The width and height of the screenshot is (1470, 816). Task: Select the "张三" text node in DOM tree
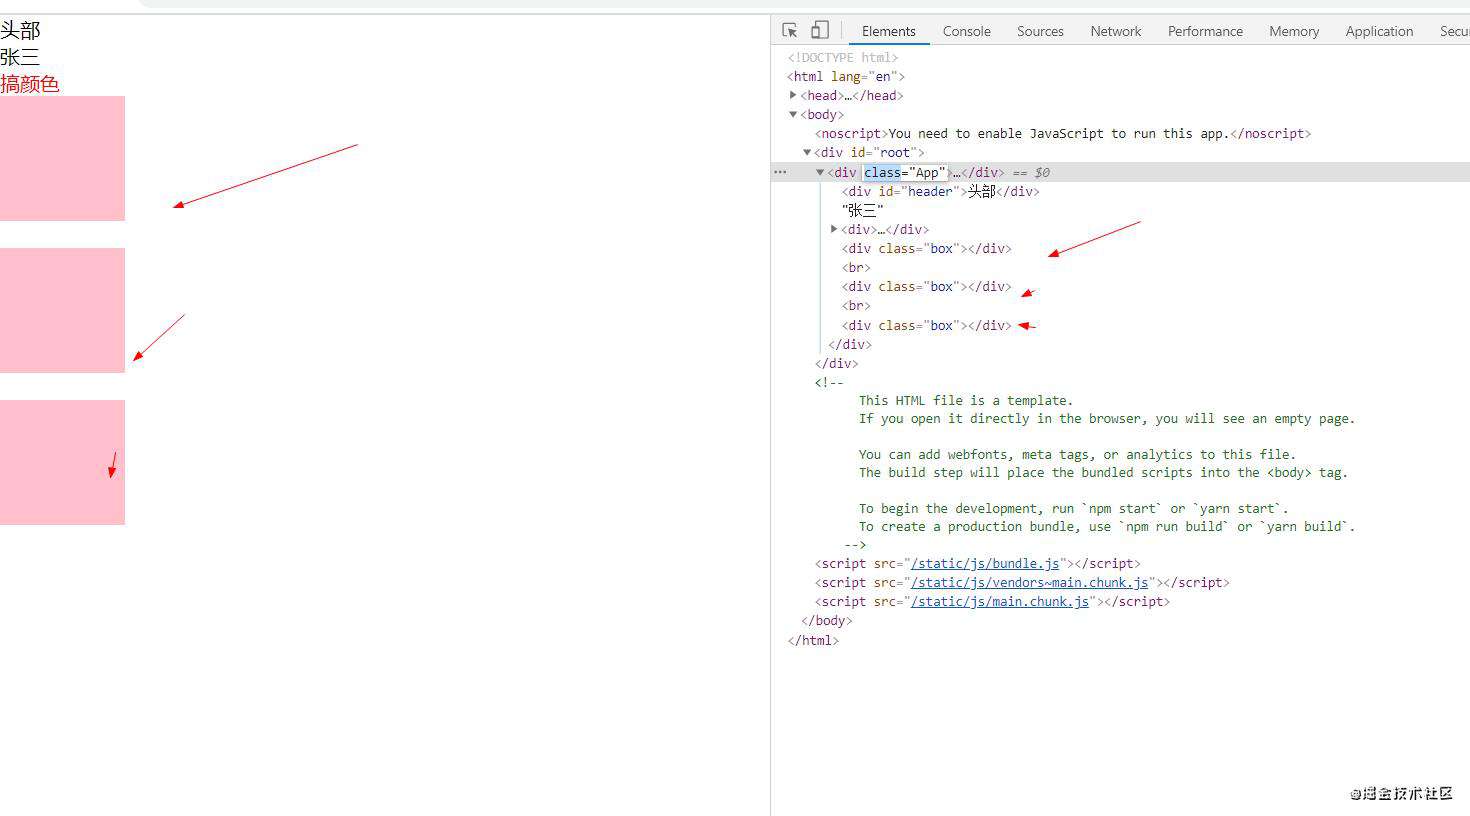[863, 210]
